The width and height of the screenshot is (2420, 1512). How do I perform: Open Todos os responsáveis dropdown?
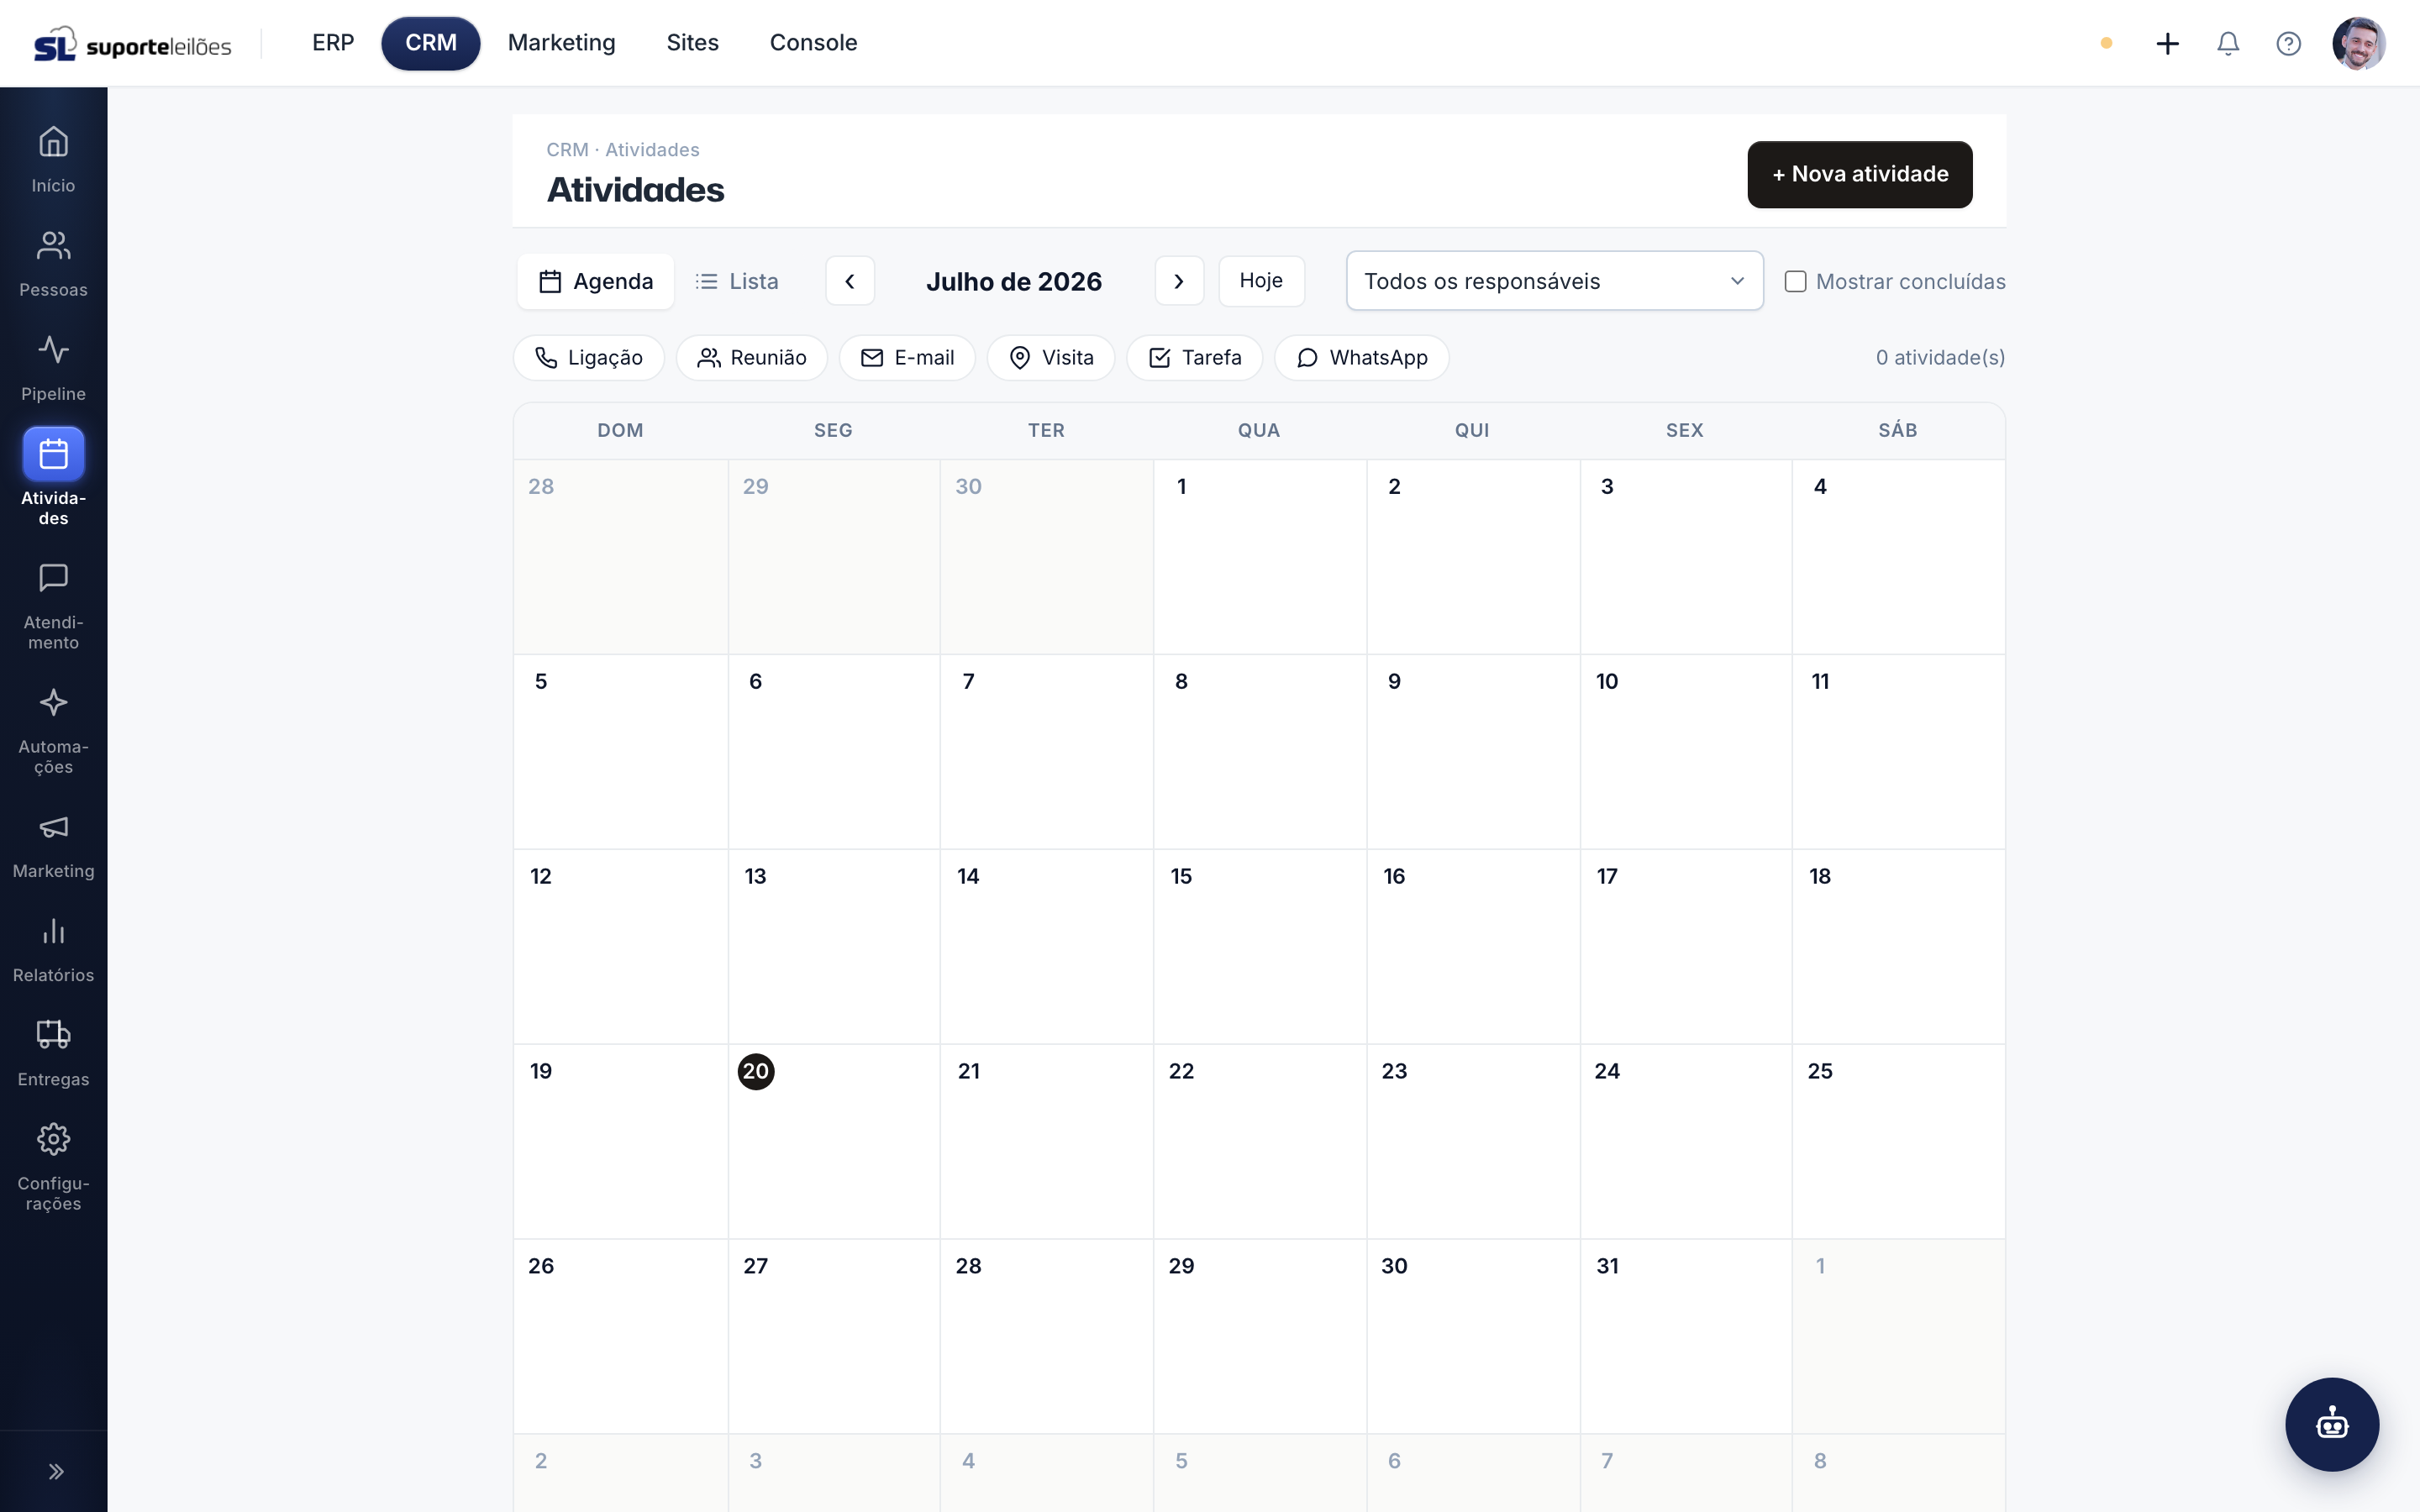[x=1554, y=282]
